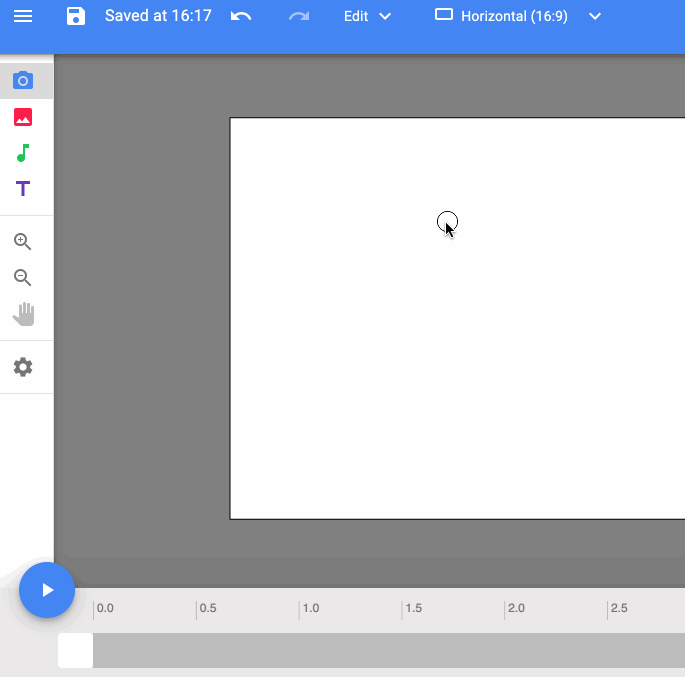Redo the undone action
This screenshot has height=677, width=685.
pyautogui.click(x=299, y=17)
